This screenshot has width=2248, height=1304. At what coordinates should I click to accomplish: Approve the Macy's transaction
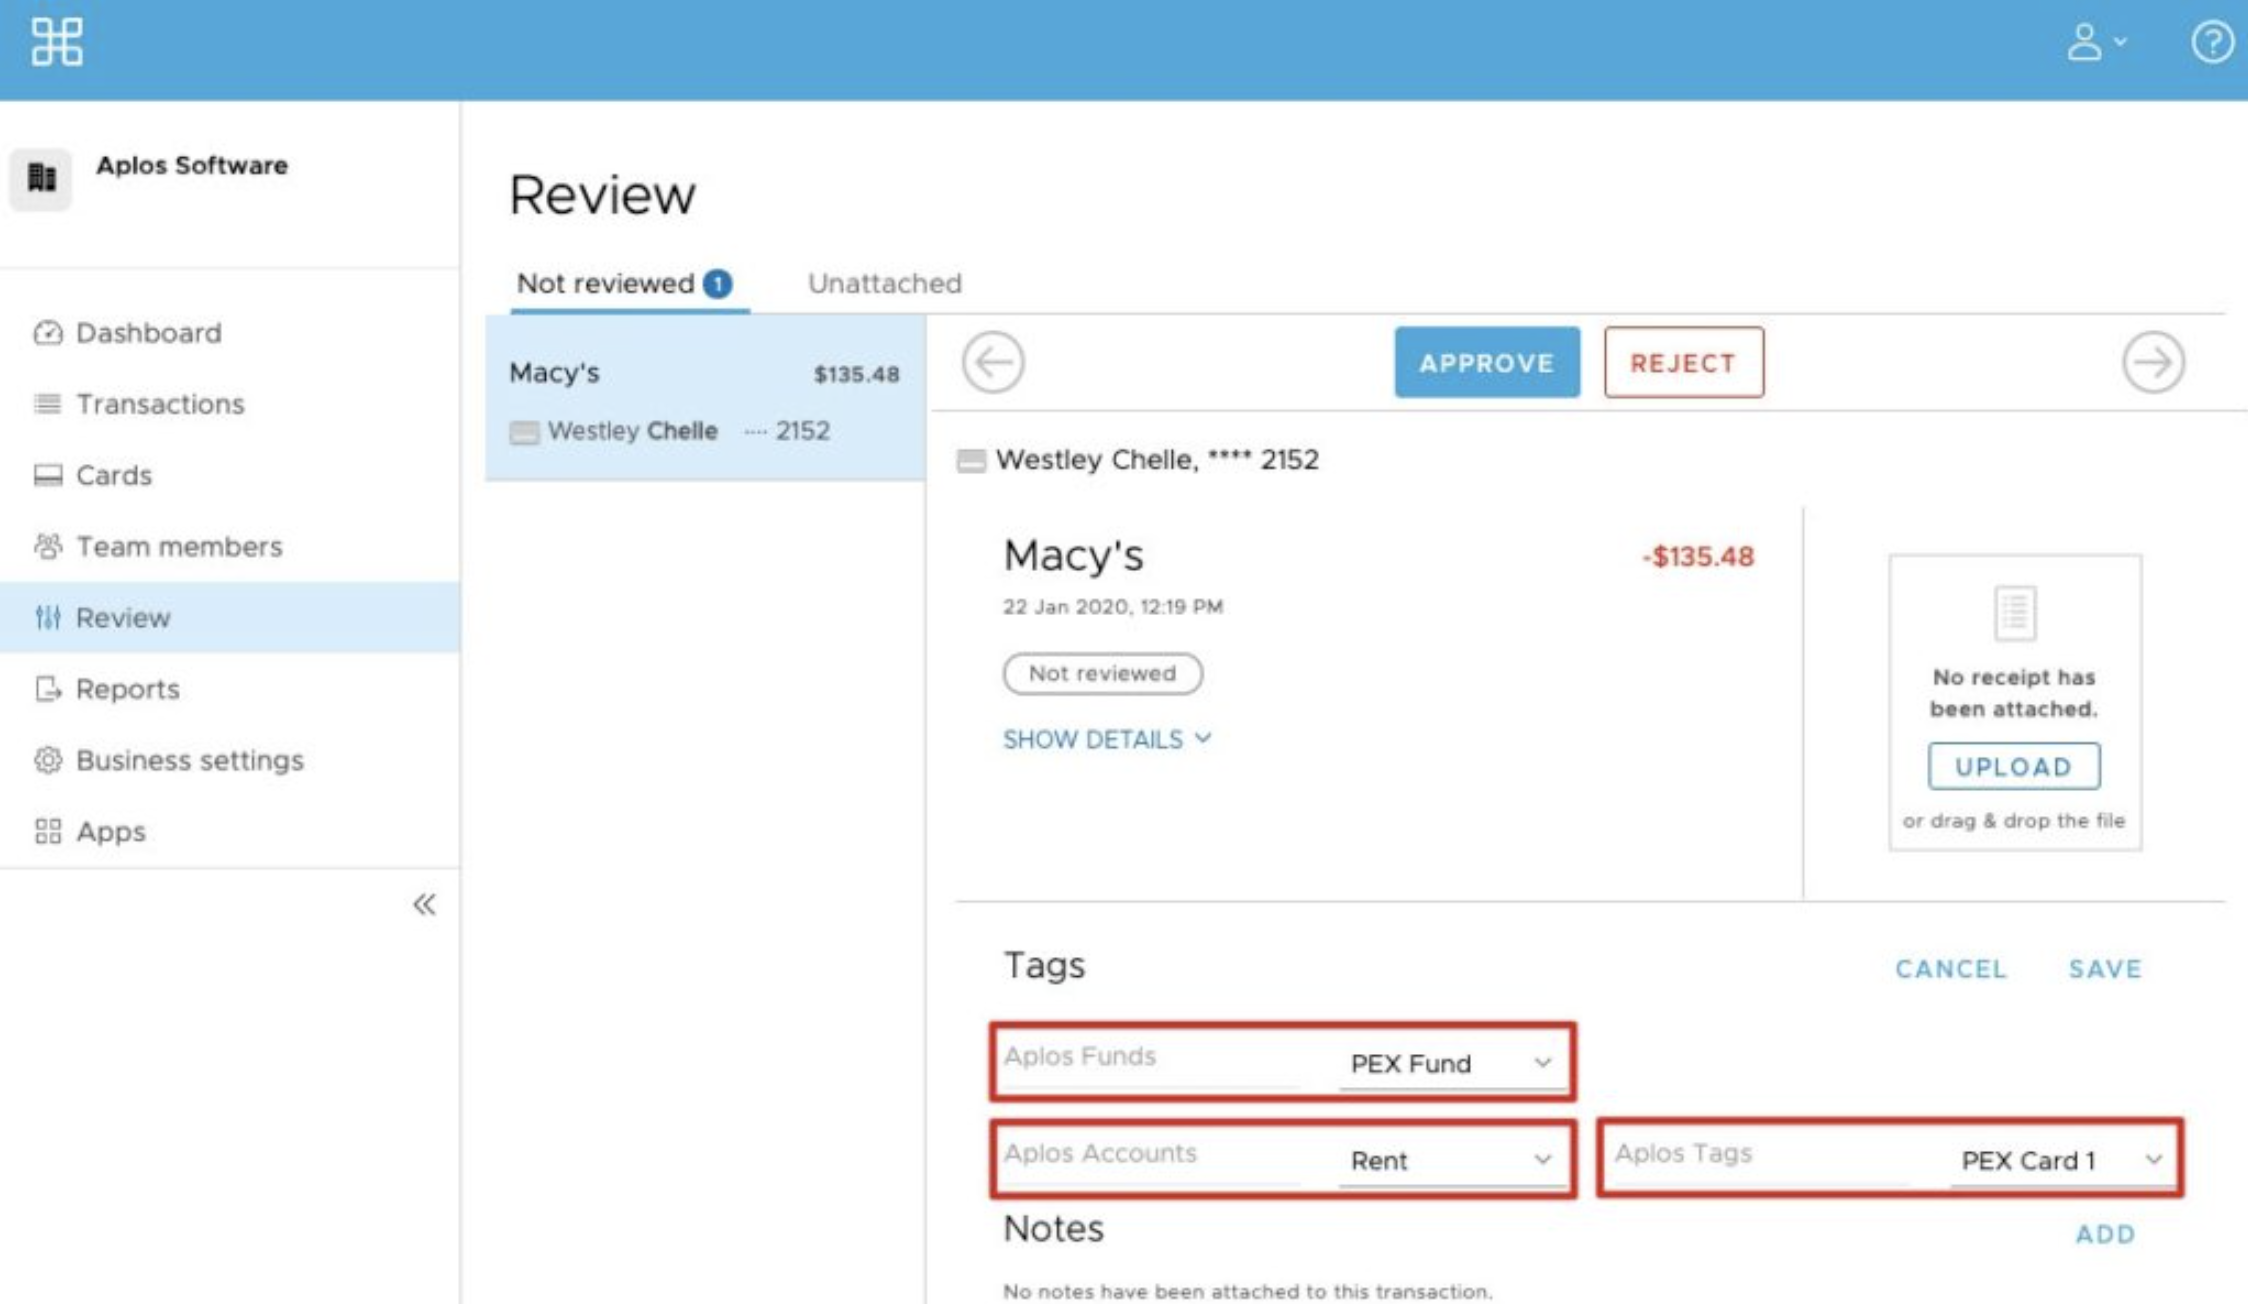pyautogui.click(x=1486, y=363)
